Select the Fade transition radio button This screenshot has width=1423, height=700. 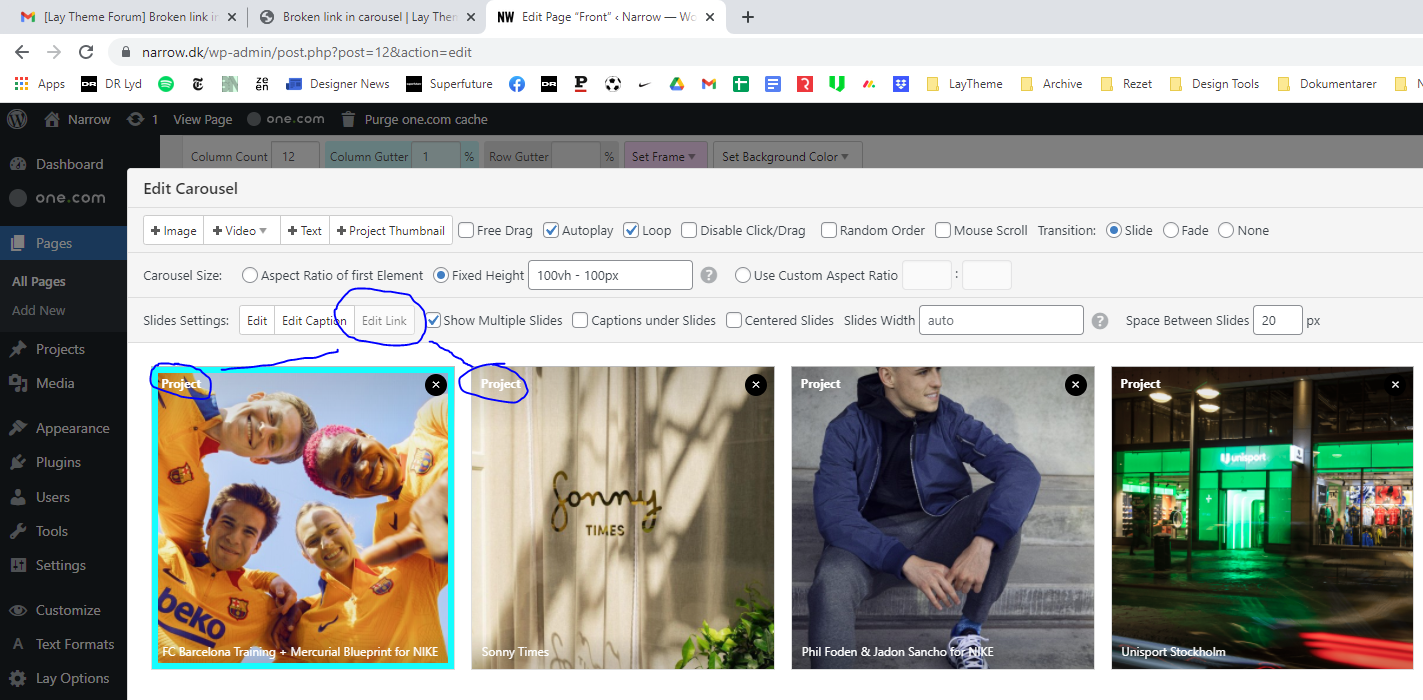tap(1171, 230)
